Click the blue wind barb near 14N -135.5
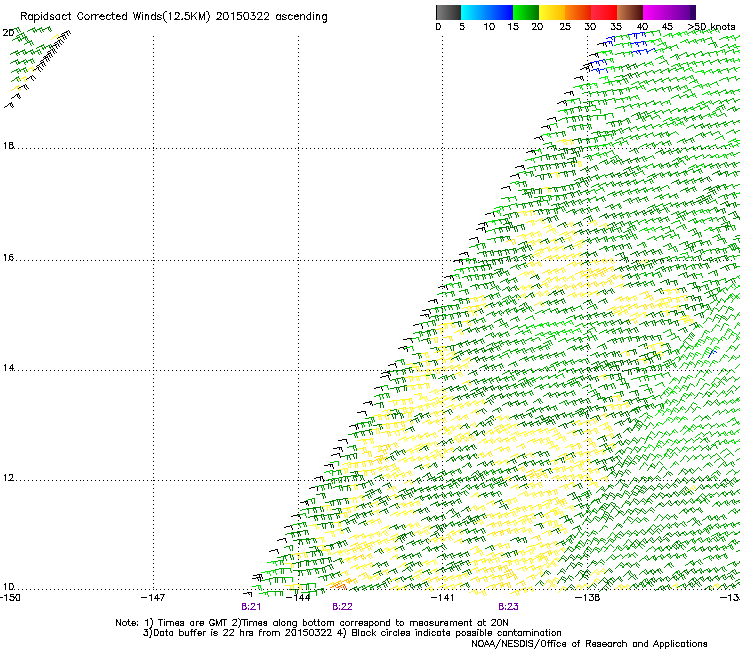Image resolution: width=740 pixels, height=650 pixels. point(712,353)
